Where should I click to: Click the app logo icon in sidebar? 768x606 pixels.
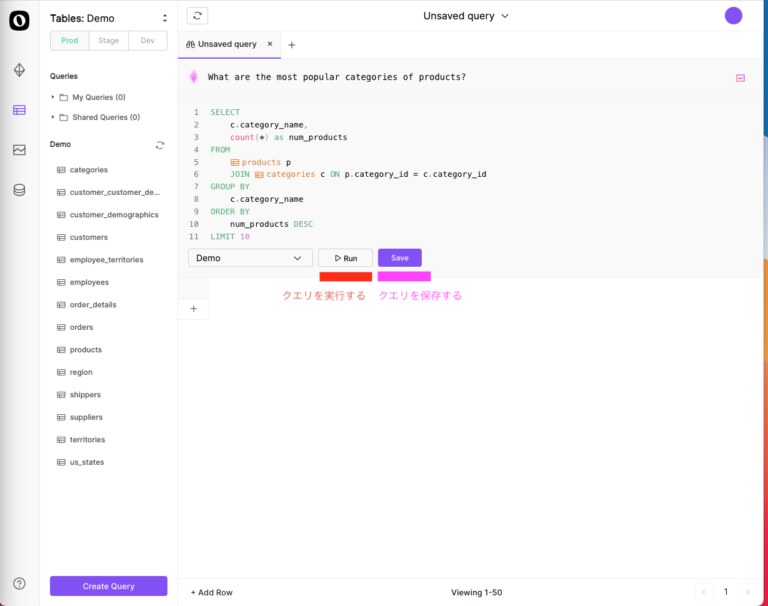(19, 20)
